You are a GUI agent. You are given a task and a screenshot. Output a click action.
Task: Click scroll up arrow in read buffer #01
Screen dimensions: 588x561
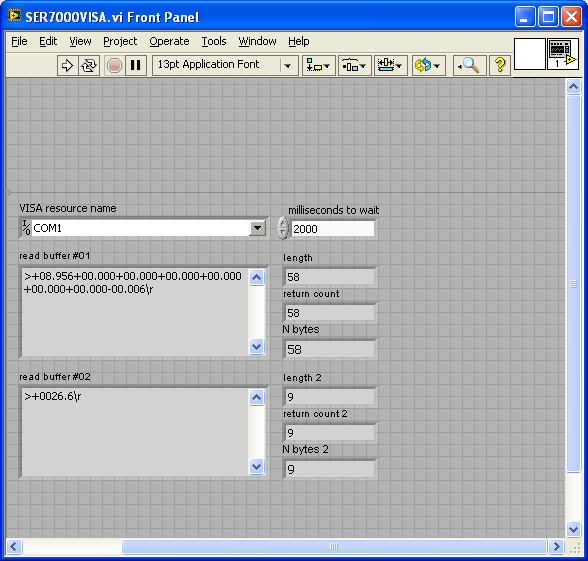coord(256,278)
